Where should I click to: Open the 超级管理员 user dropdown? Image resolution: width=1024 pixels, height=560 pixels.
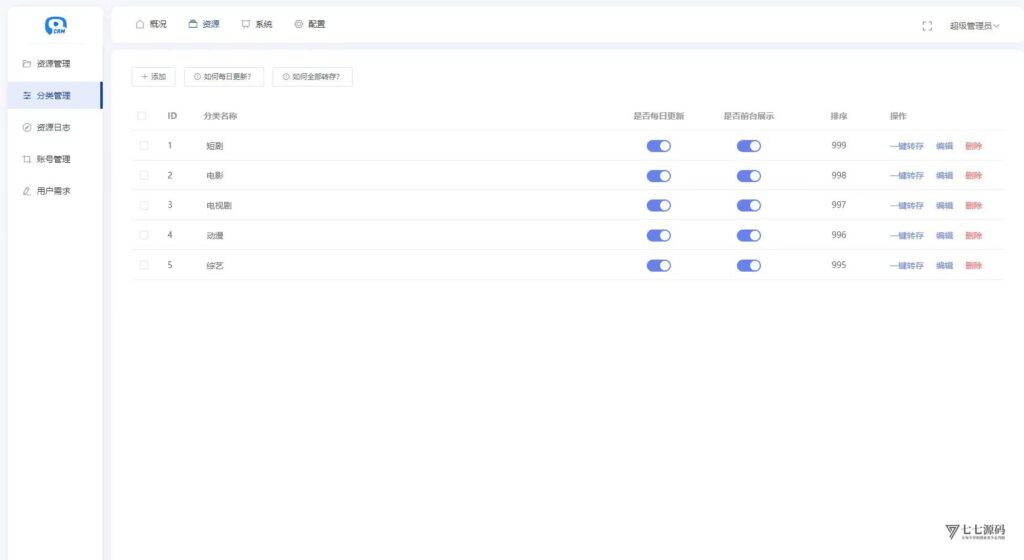click(974, 26)
